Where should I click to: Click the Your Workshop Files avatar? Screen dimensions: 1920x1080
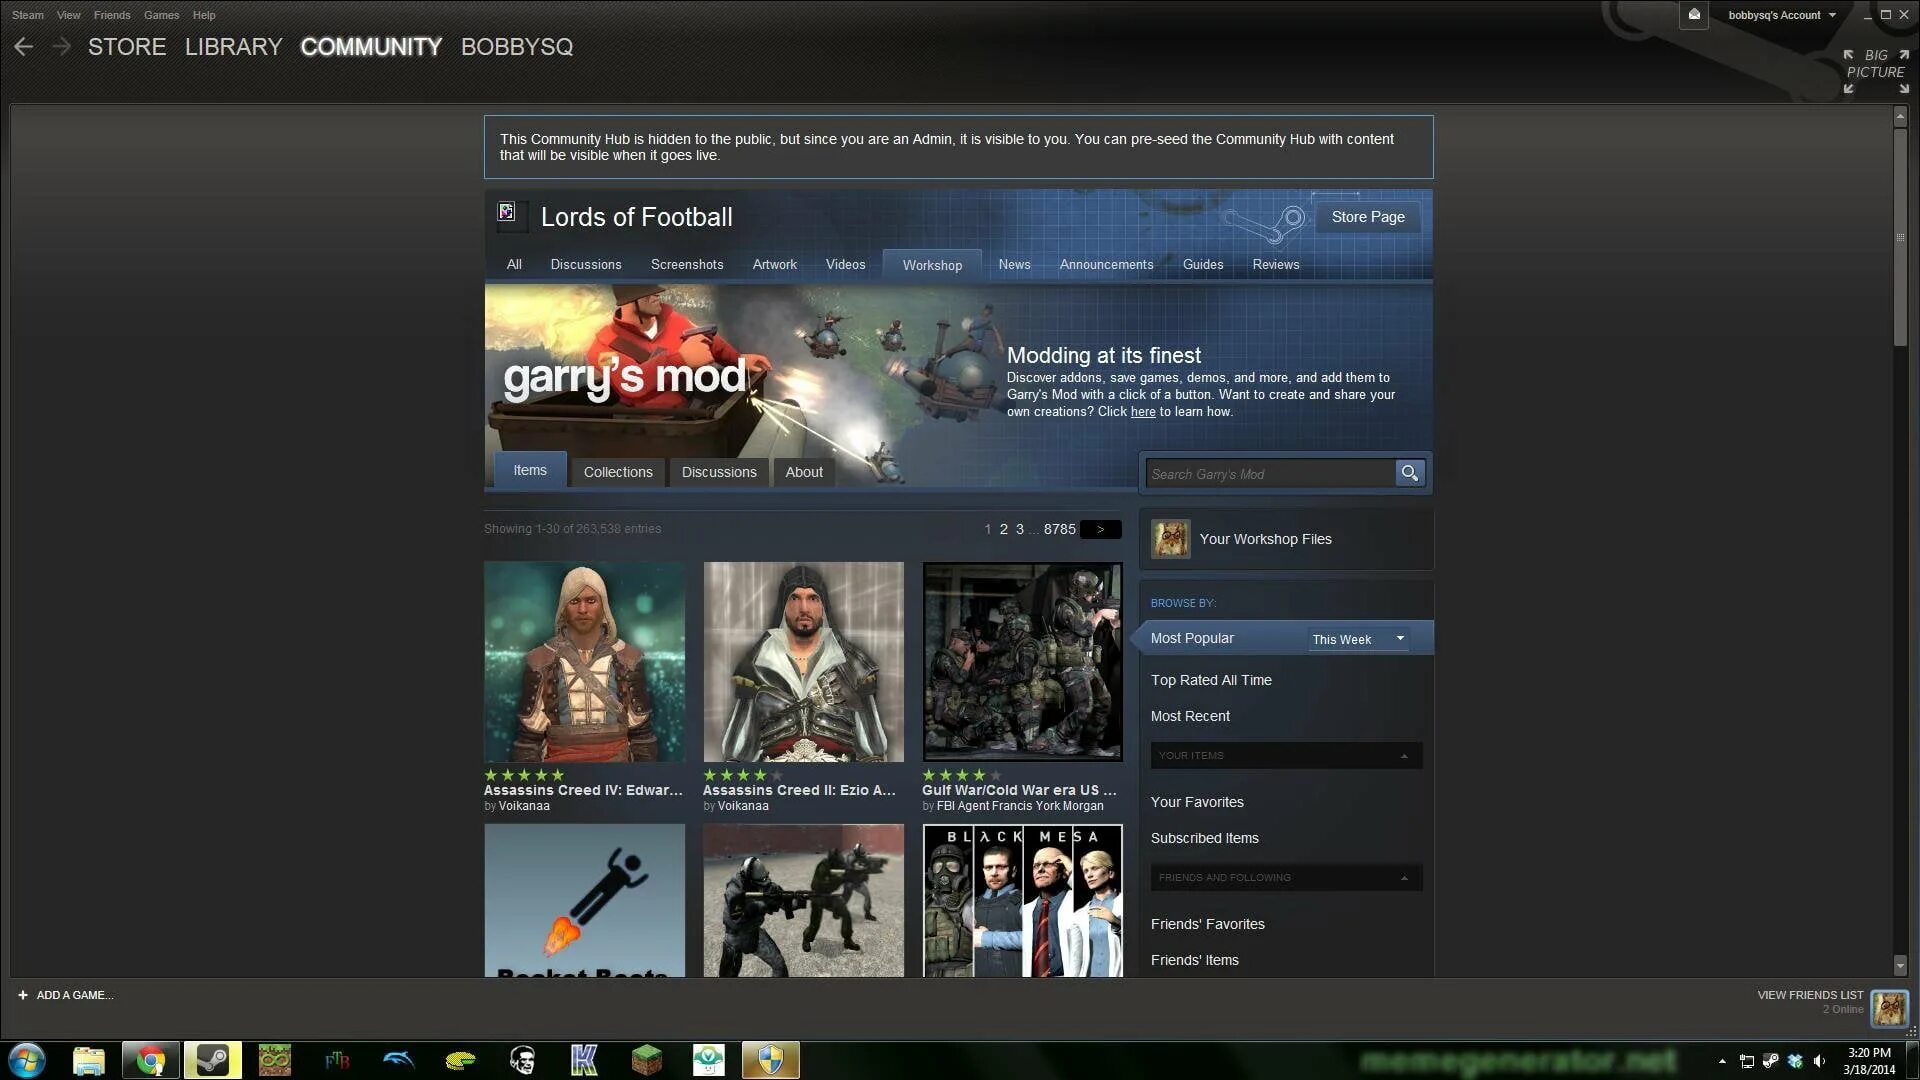(x=1170, y=539)
